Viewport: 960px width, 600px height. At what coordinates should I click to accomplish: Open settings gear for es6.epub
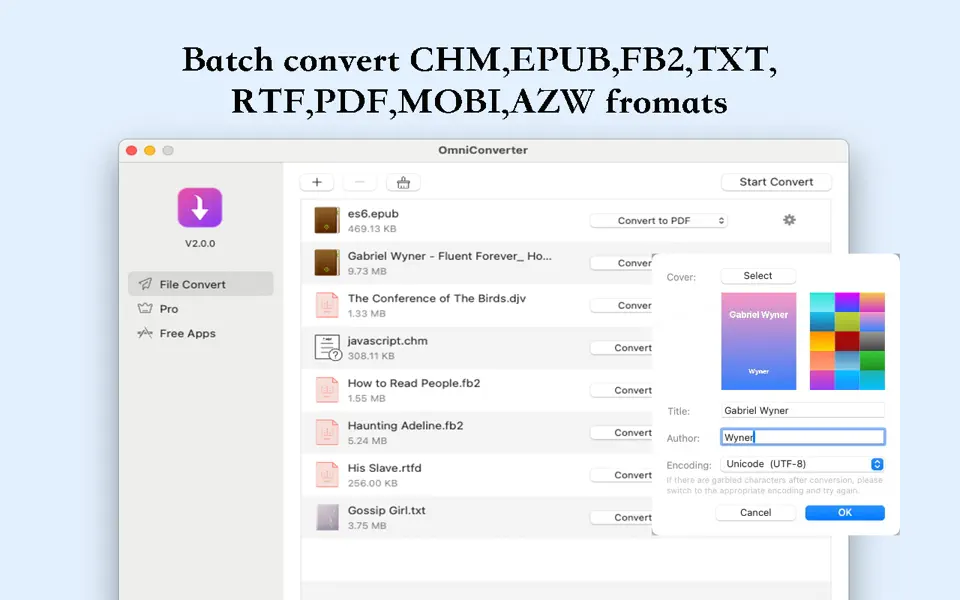[789, 219]
